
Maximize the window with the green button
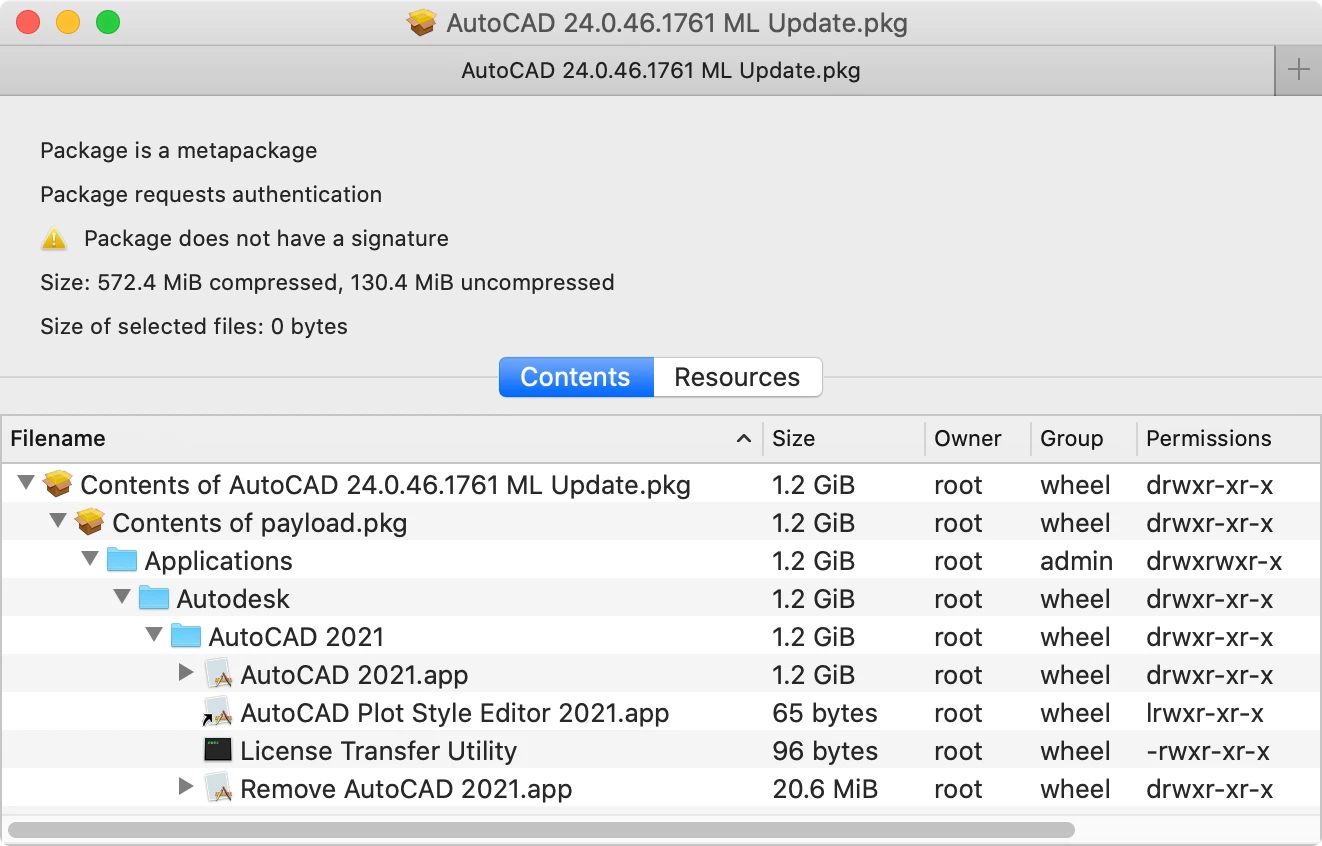click(108, 22)
